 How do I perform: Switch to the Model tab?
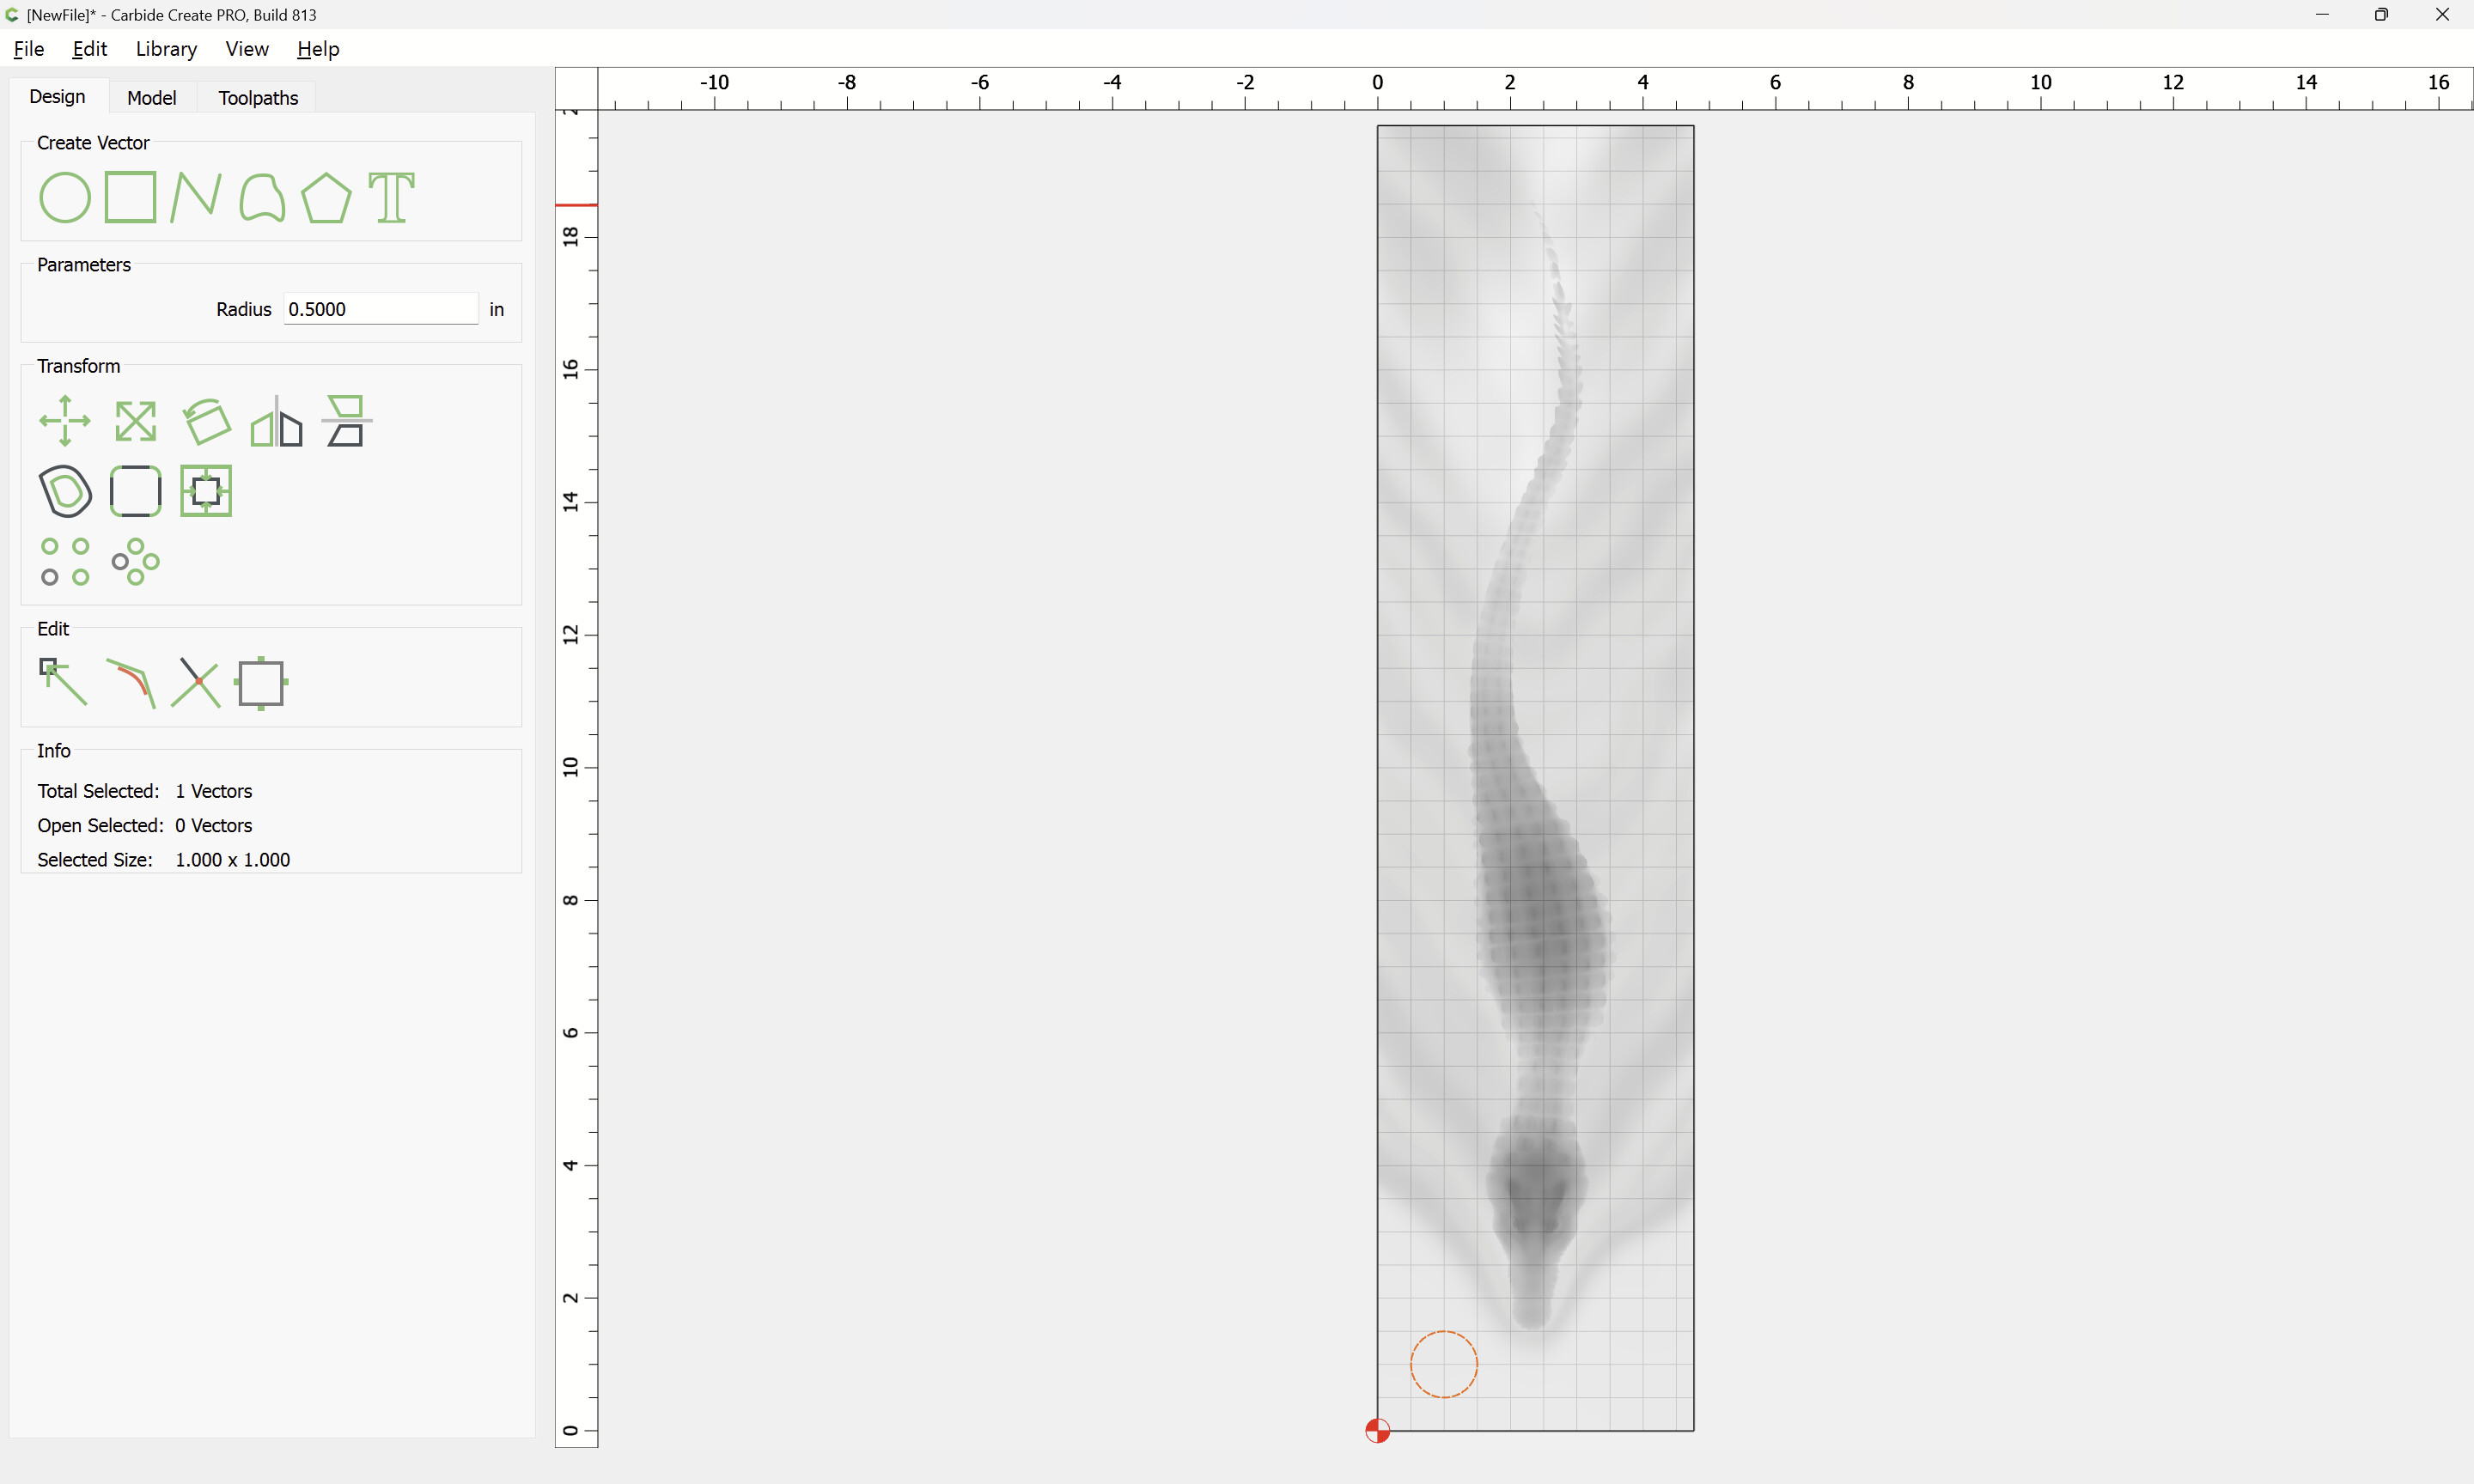coord(152,98)
